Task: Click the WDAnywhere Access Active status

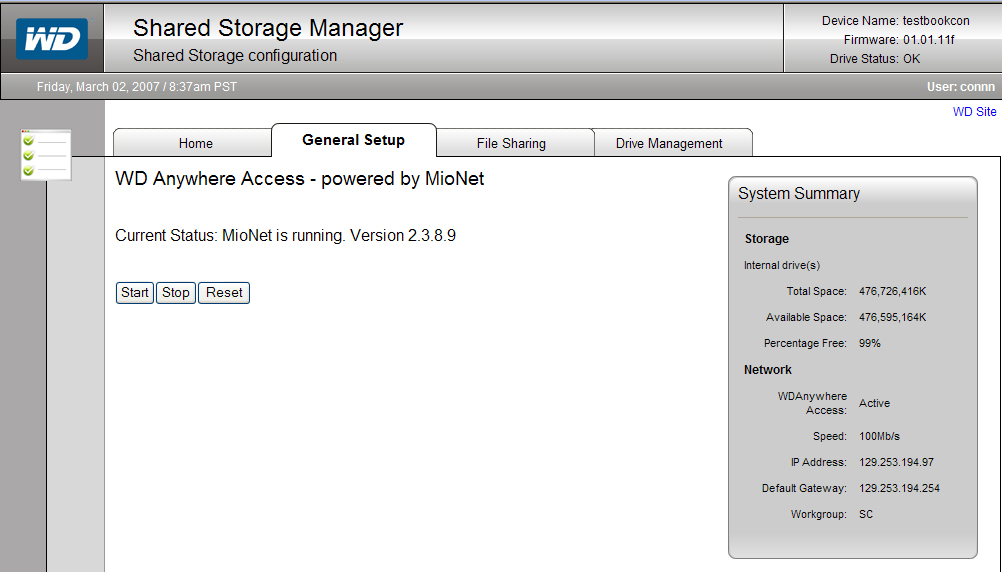Action: point(874,403)
